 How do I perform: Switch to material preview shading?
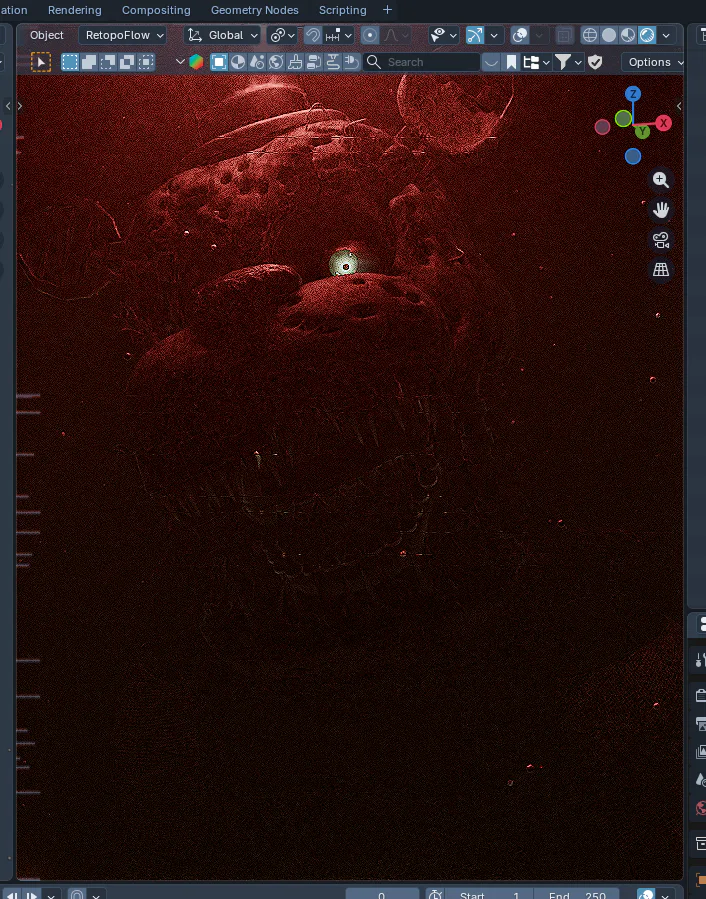coord(627,35)
